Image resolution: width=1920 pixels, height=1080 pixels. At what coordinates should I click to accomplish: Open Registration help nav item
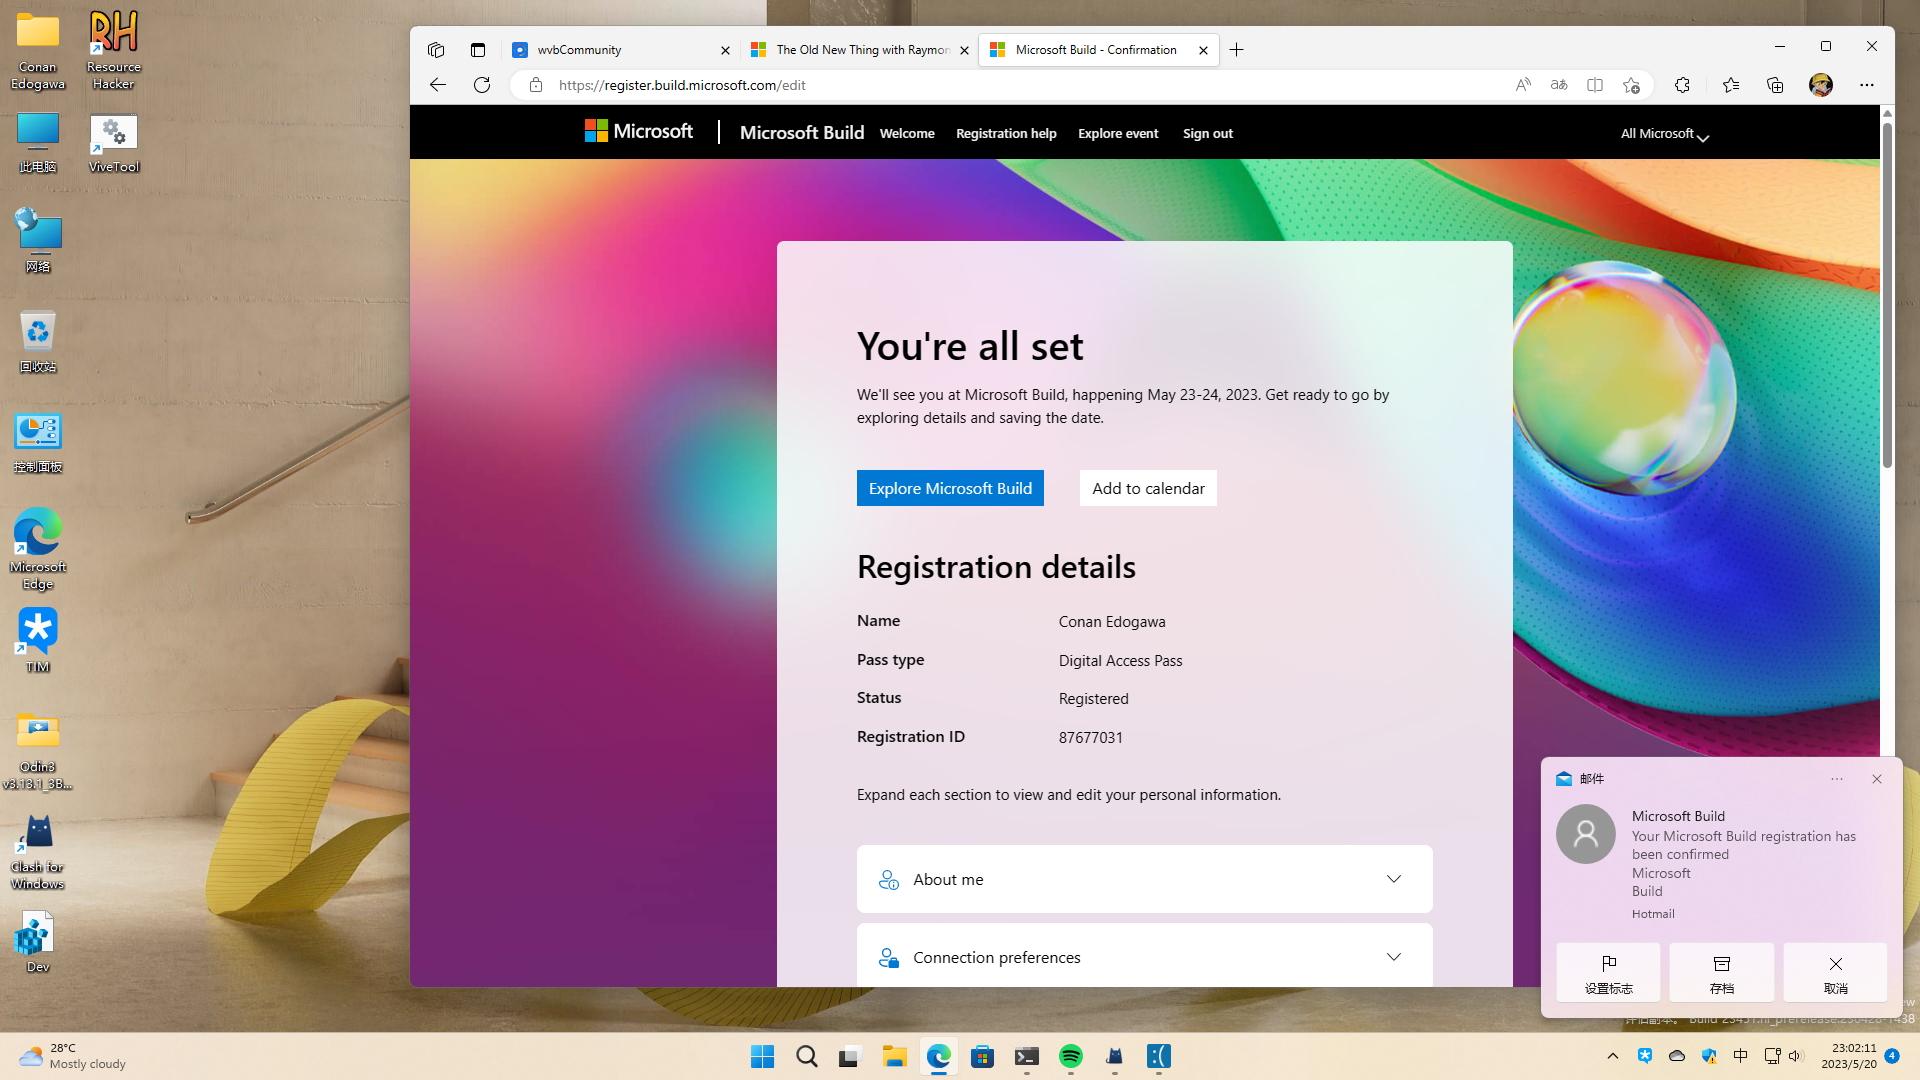[x=1006, y=133]
